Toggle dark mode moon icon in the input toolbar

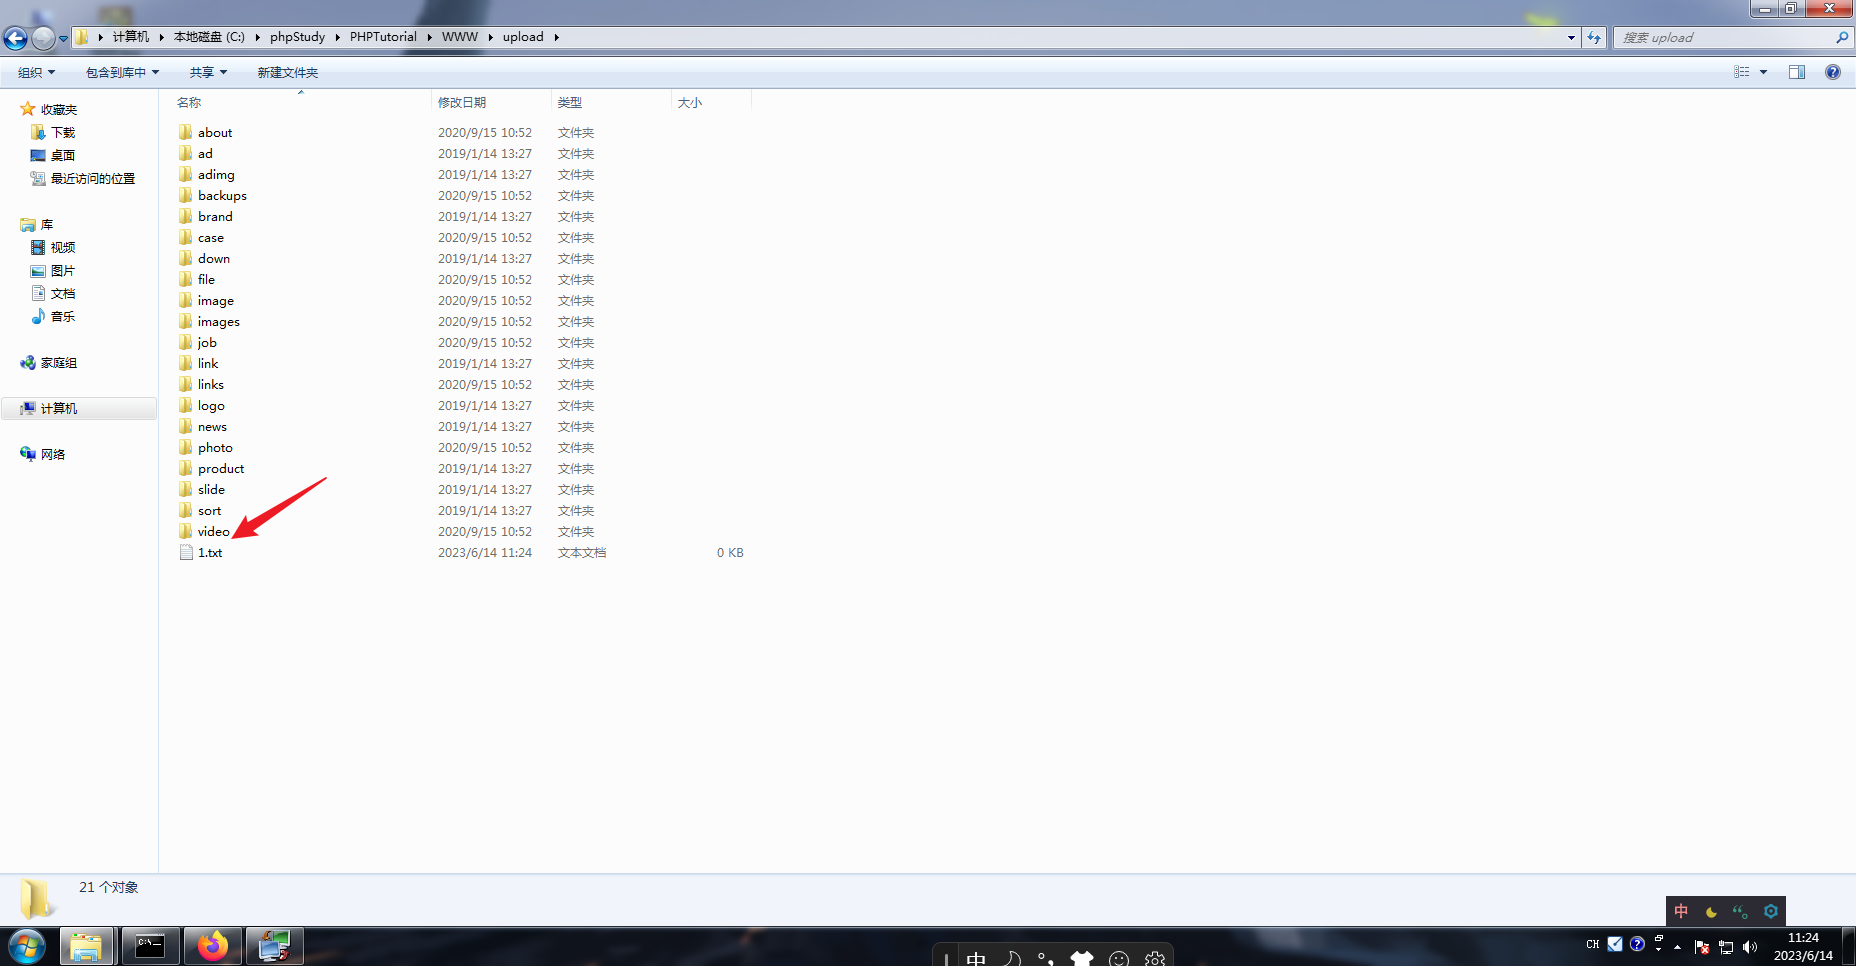pyautogui.click(x=1712, y=911)
